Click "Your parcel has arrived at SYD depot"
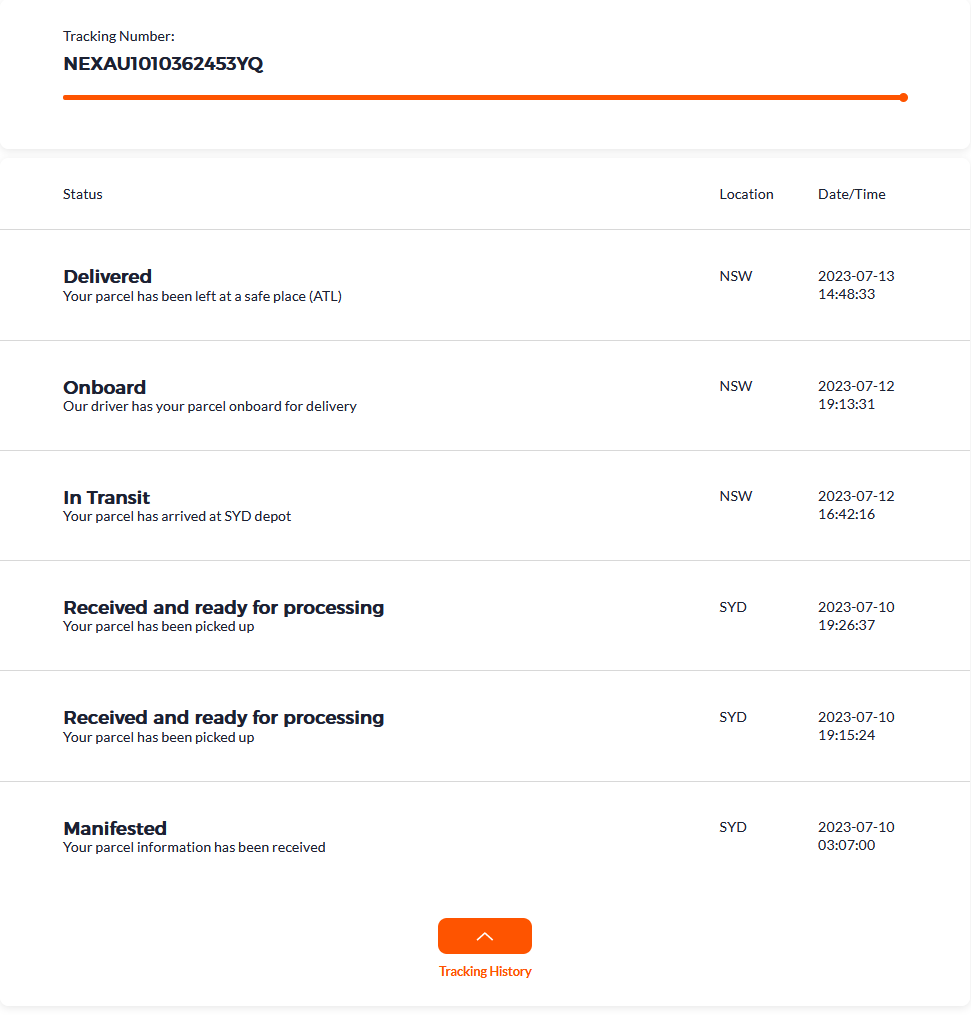This screenshot has height=1036, width=971. 177,516
